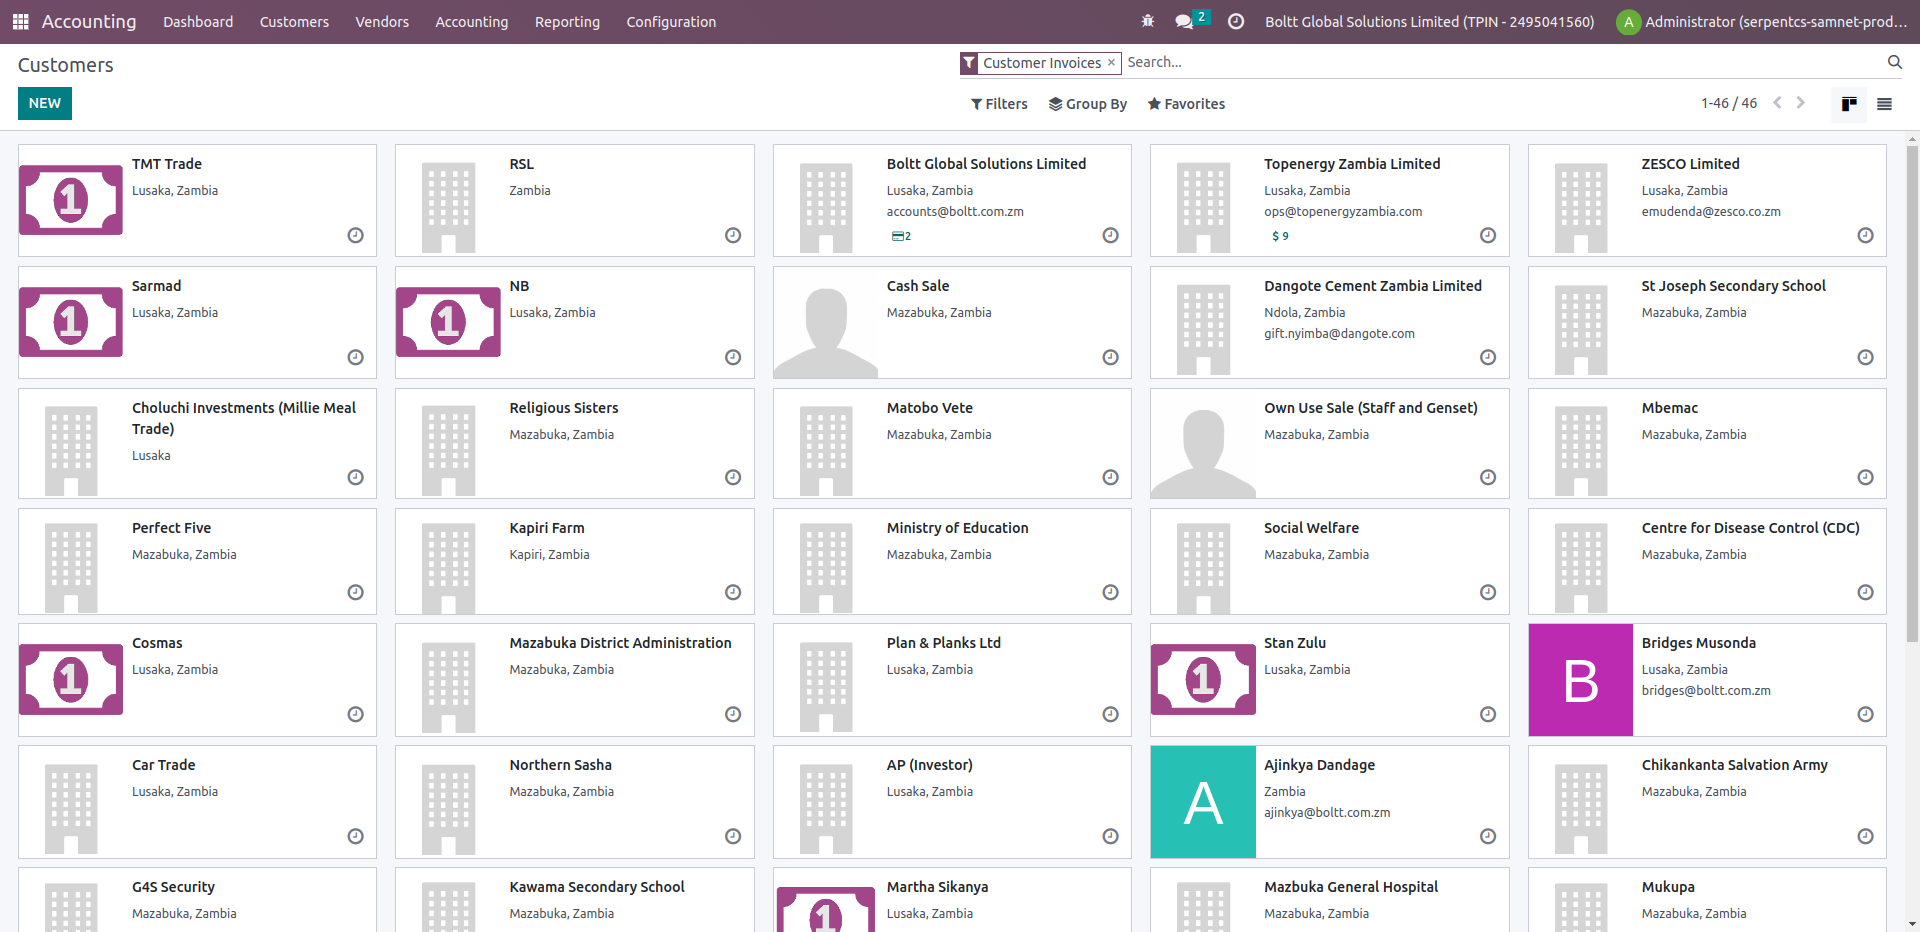Open the conversations chat icon
1920x932 pixels.
1185,21
